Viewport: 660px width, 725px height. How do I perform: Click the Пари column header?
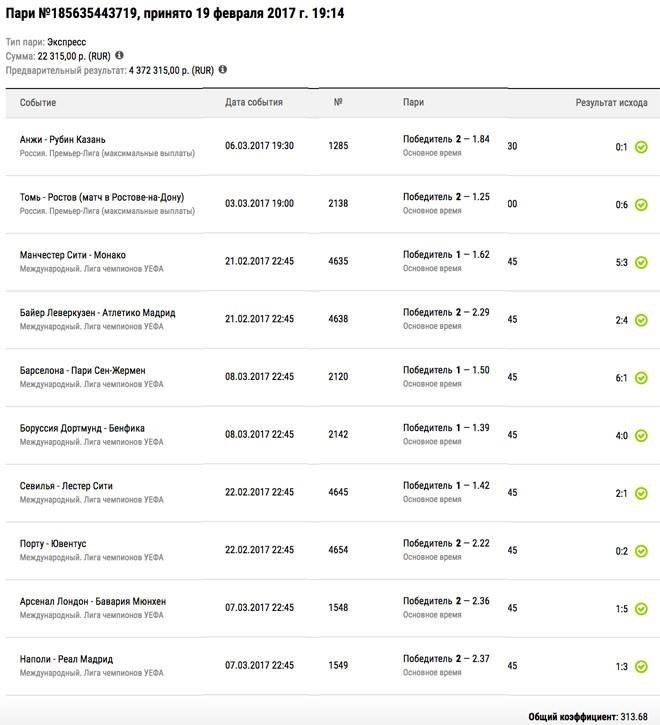[413, 102]
